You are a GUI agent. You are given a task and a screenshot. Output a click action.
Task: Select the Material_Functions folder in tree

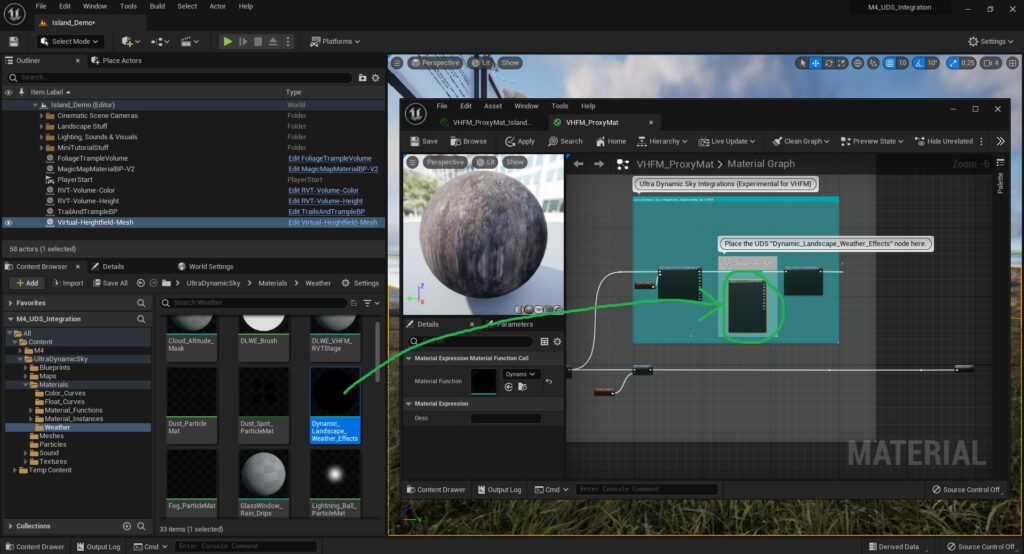pos(73,410)
